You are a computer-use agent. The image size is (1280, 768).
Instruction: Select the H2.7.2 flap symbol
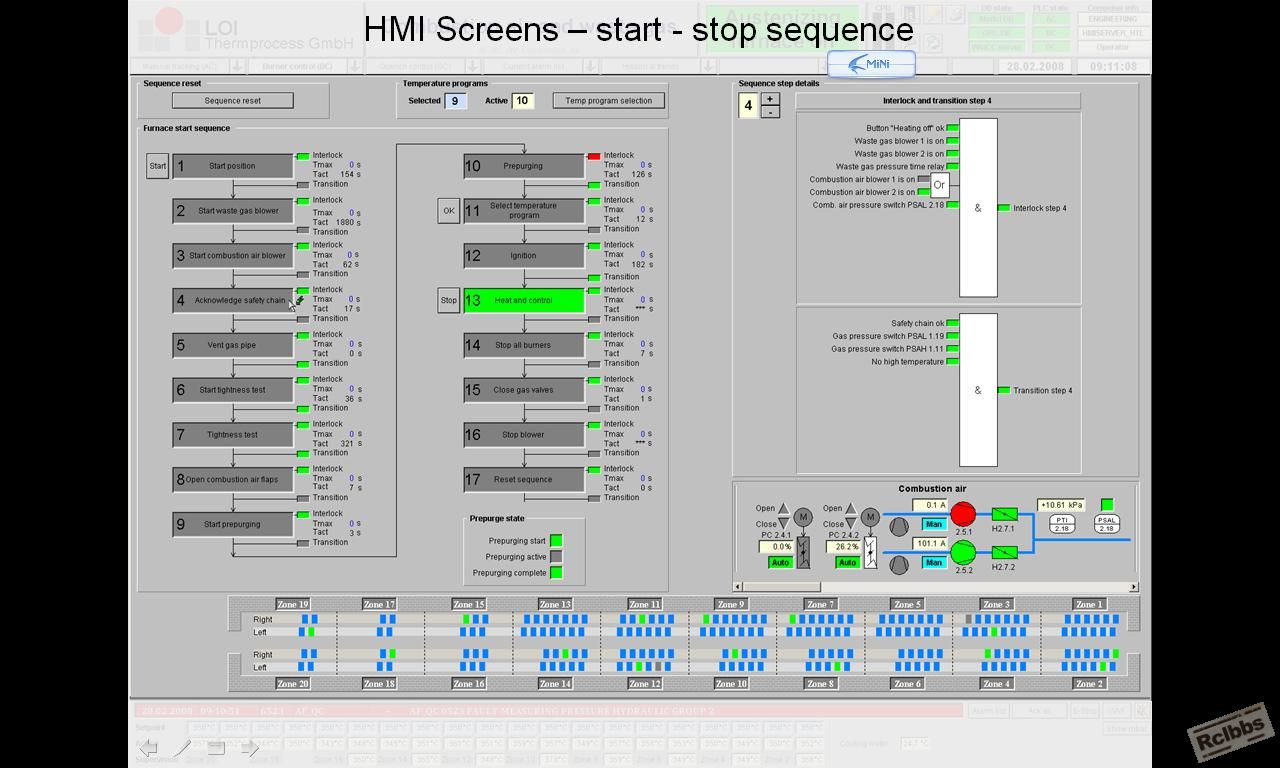point(1004,552)
